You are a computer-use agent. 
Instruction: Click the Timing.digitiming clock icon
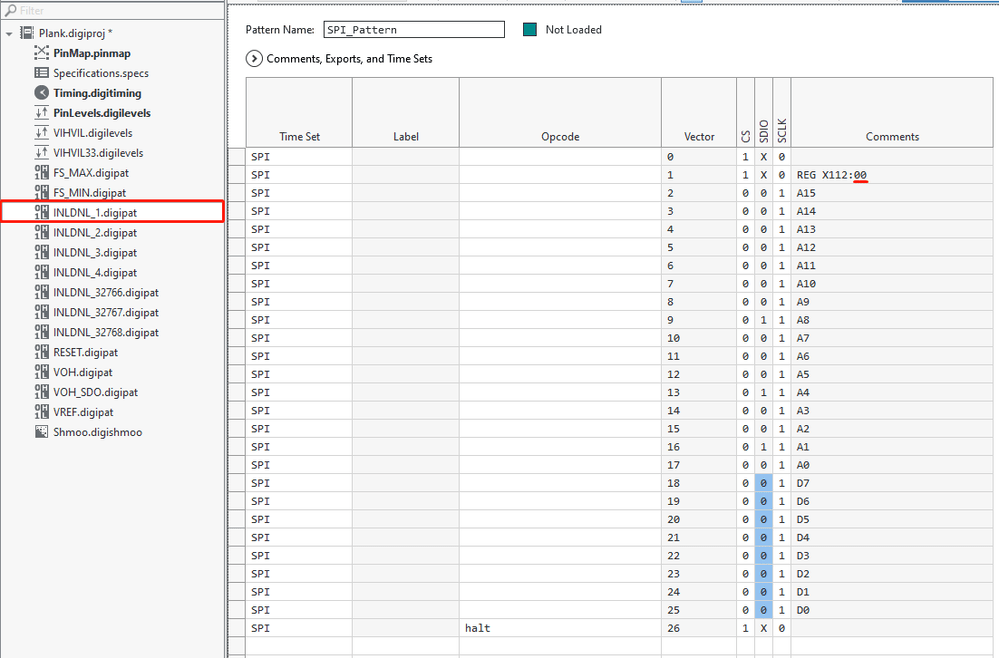41,93
